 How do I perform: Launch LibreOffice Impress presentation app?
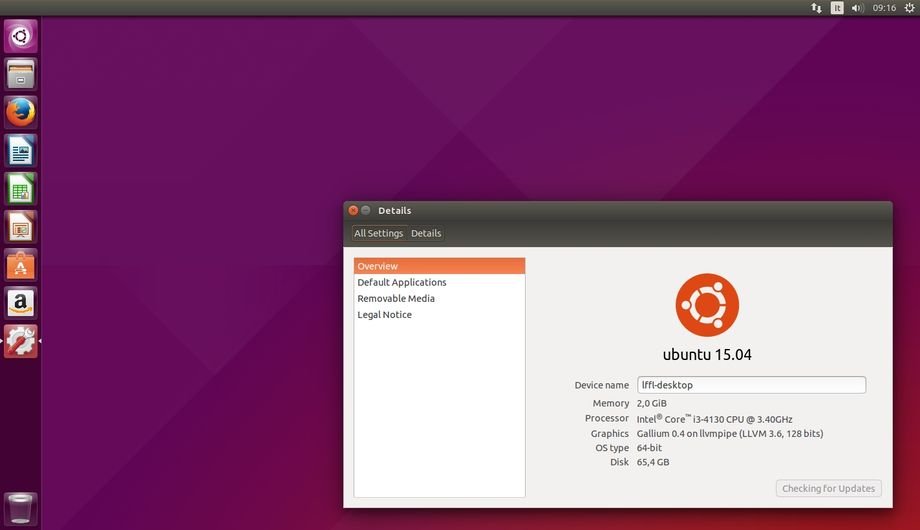point(21,227)
